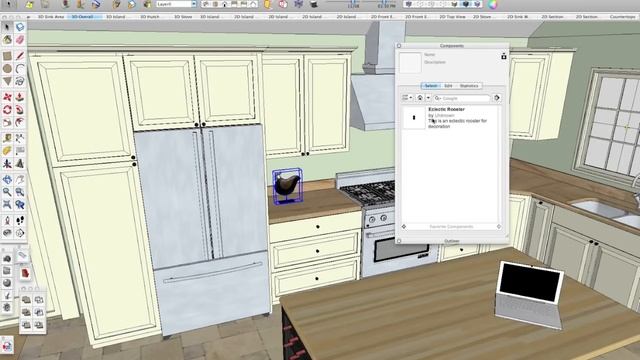Switch to the 3D Hutch scene tab

tap(150, 17)
